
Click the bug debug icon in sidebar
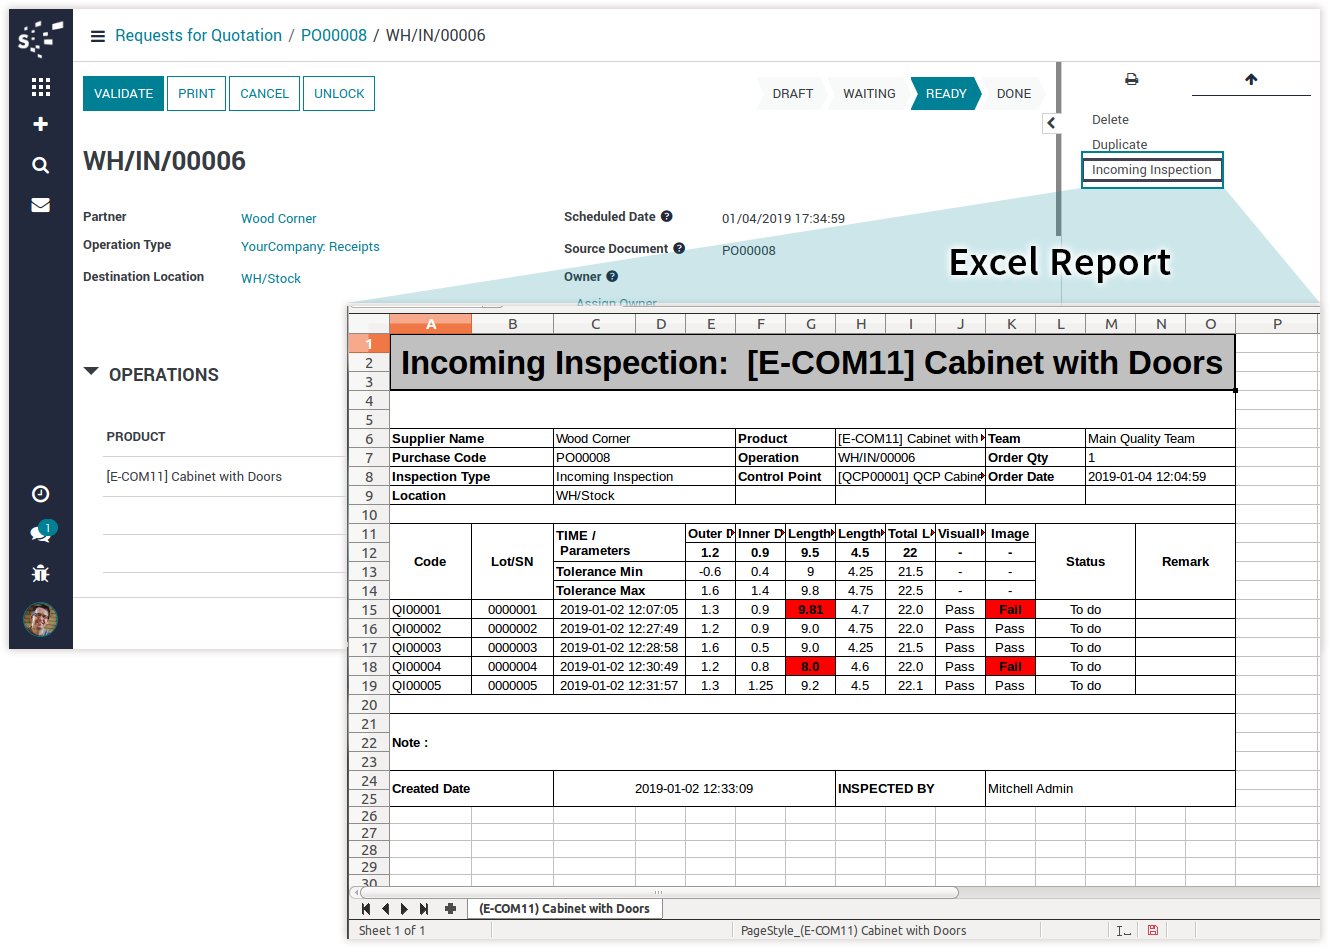pyautogui.click(x=41, y=573)
